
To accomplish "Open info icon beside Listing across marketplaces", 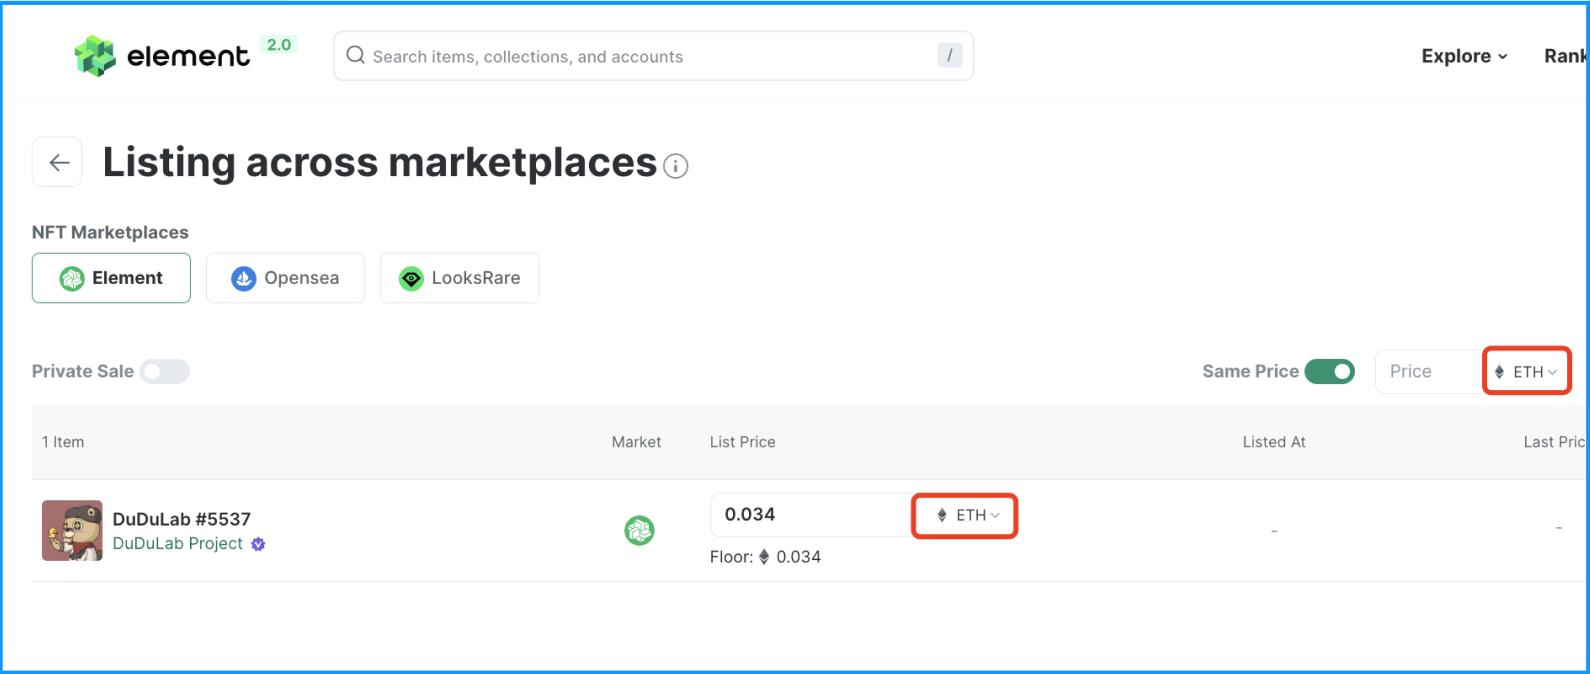I will point(676,166).
